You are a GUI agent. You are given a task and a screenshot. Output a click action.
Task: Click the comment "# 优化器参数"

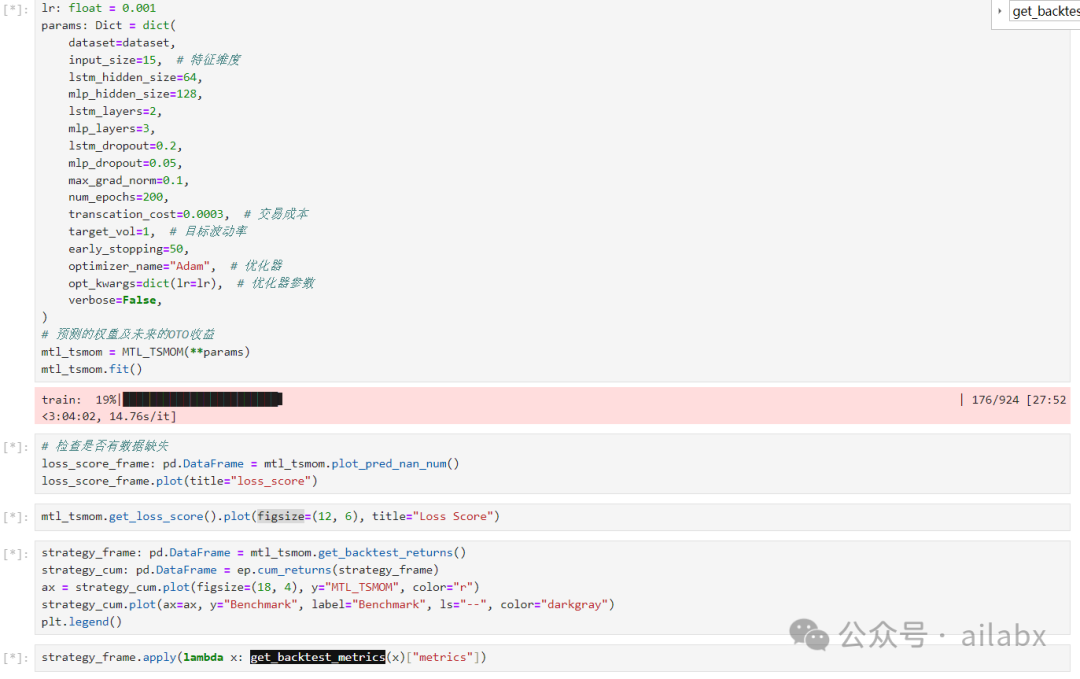(276, 284)
